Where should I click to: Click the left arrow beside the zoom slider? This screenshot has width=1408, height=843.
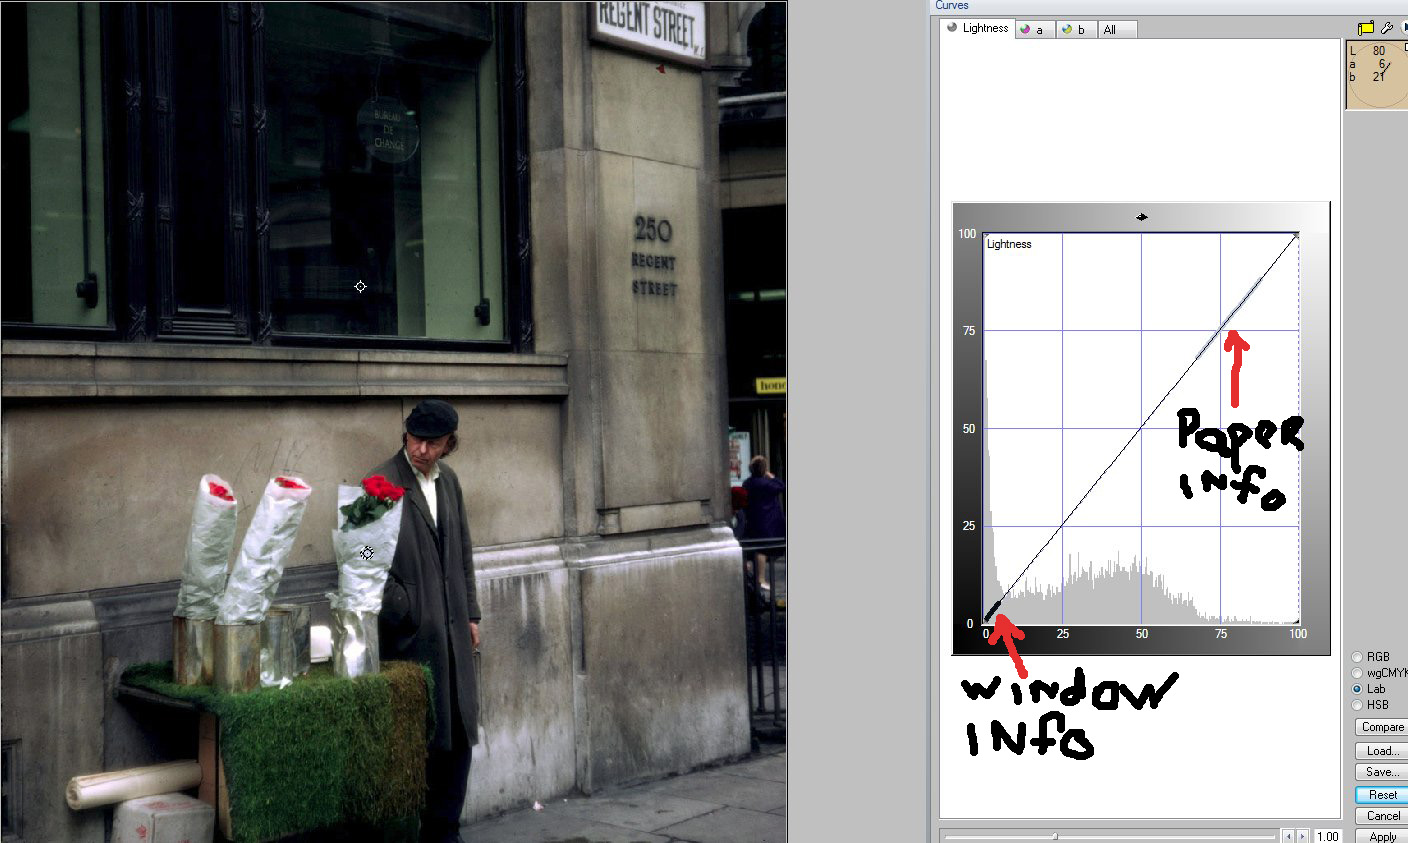pyautogui.click(x=1288, y=836)
